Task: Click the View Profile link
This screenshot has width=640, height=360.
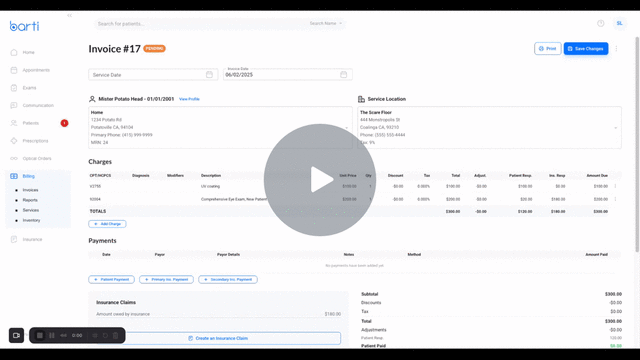Action: pyautogui.click(x=189, y=99)
